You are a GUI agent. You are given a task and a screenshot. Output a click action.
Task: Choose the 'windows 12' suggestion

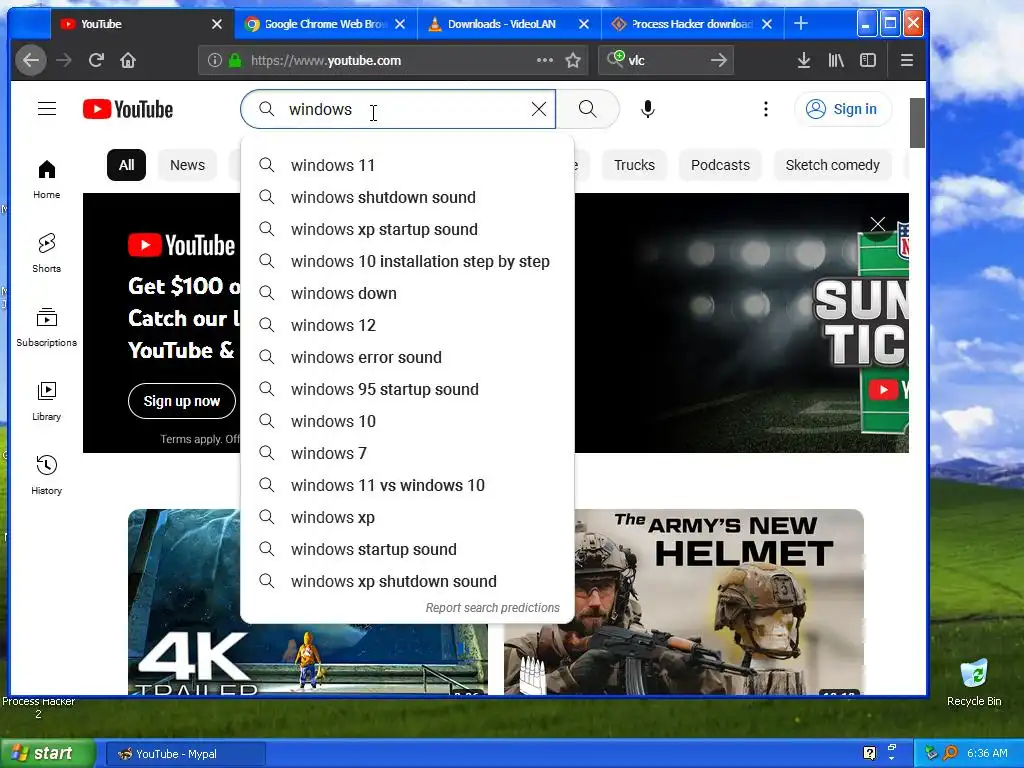pyautogui.click(x=408, y=325)
